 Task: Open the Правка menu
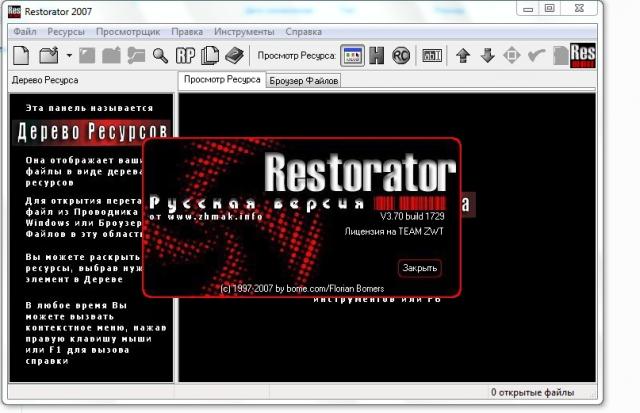(187, 32)
